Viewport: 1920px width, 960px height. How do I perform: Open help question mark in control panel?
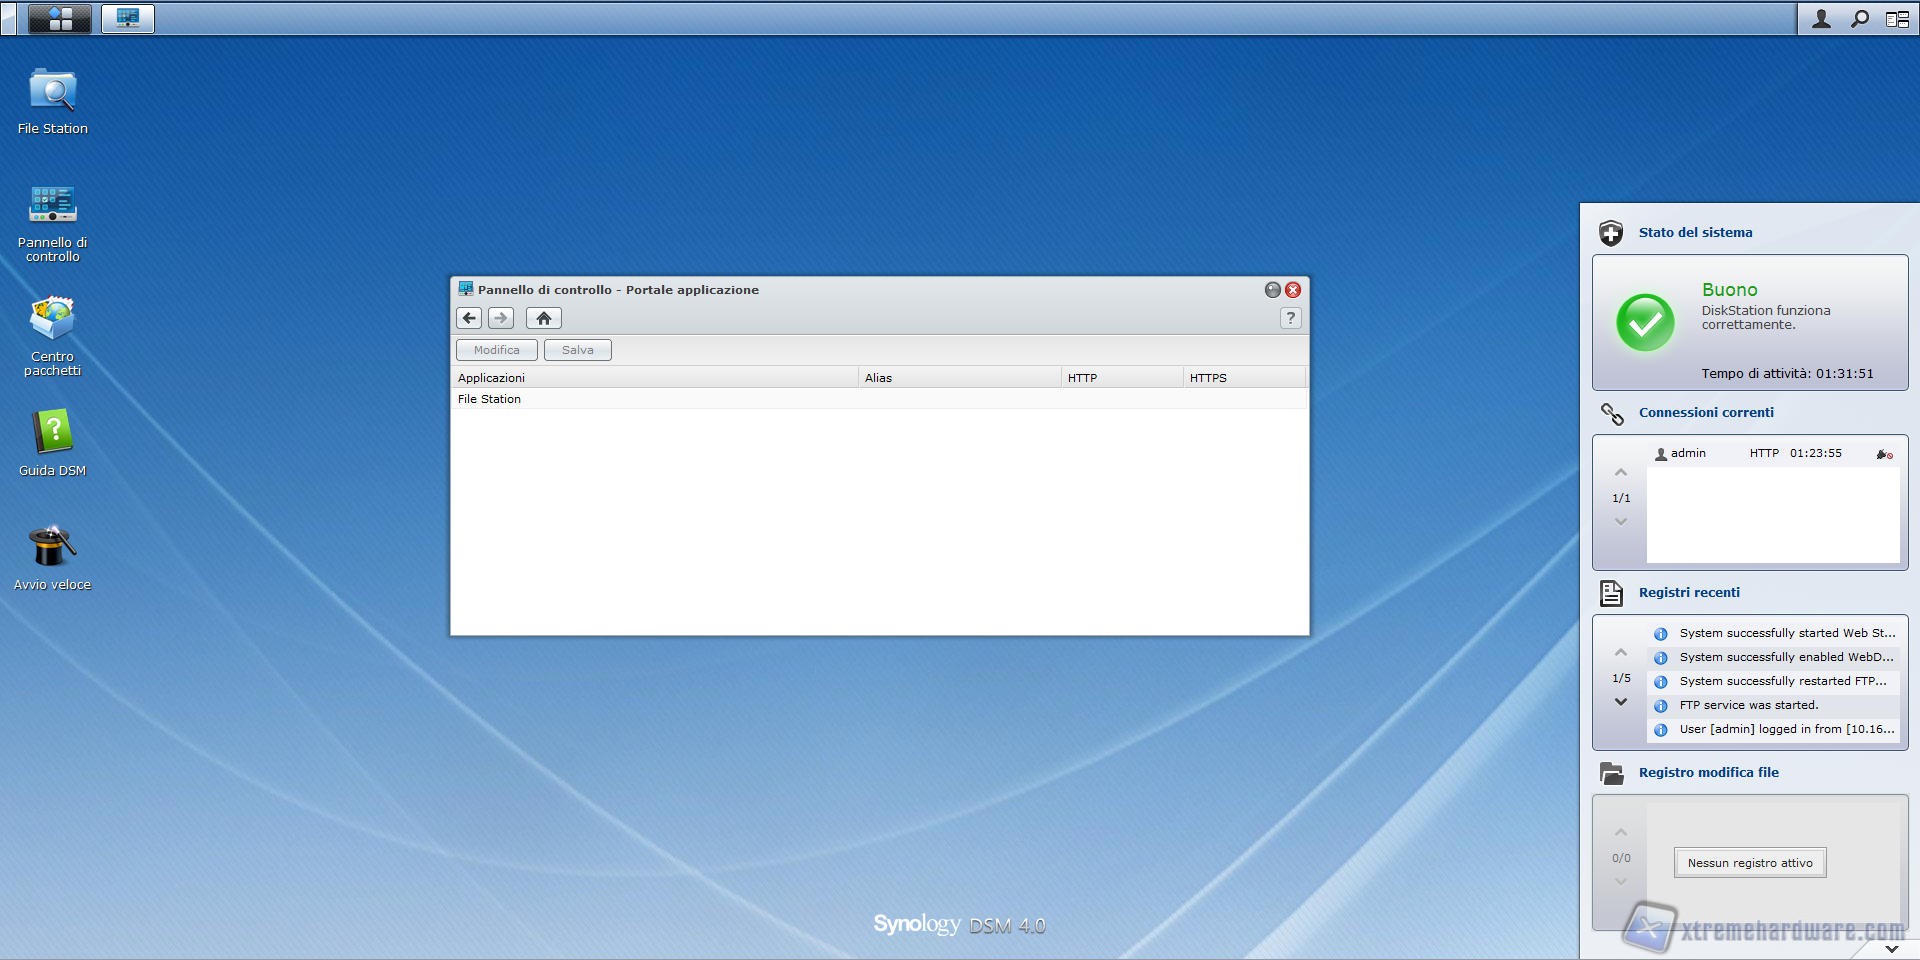(1290, 318)
